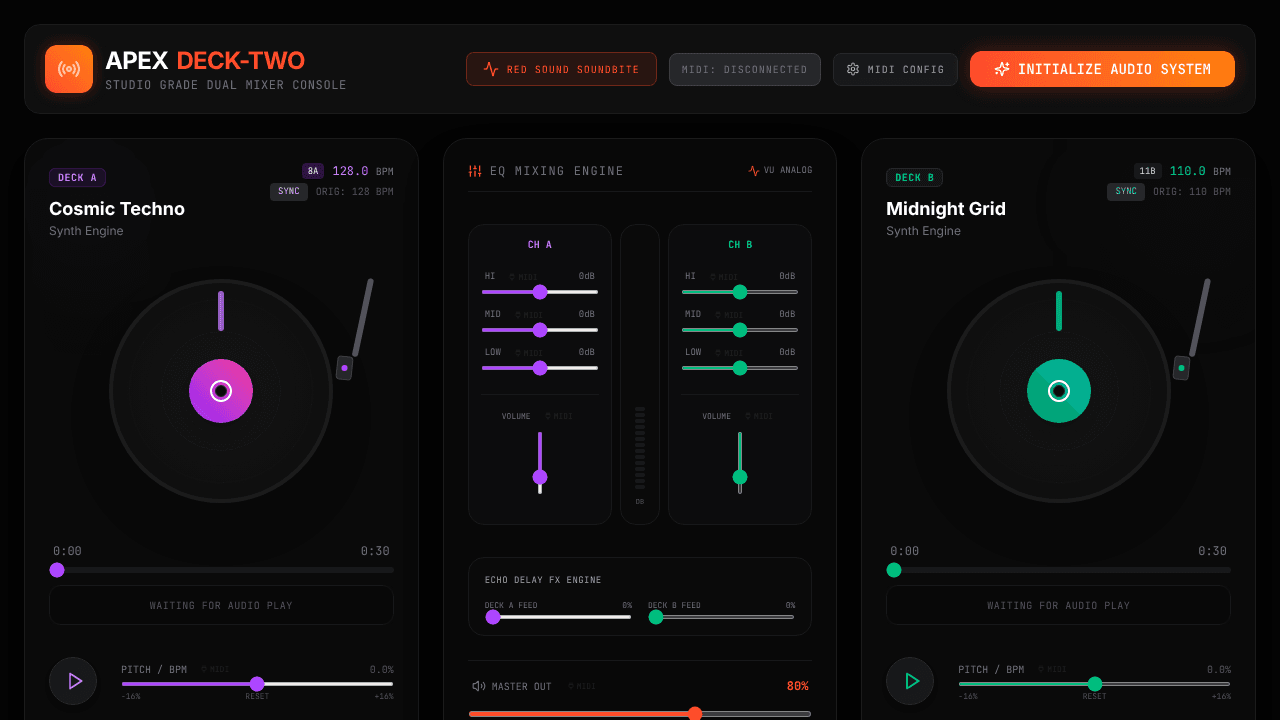Image resolution: width=1280 pixels, height=720 pixels.
Task: Click the Cosmic Techno vinyl center label
Action: (221, 391)
